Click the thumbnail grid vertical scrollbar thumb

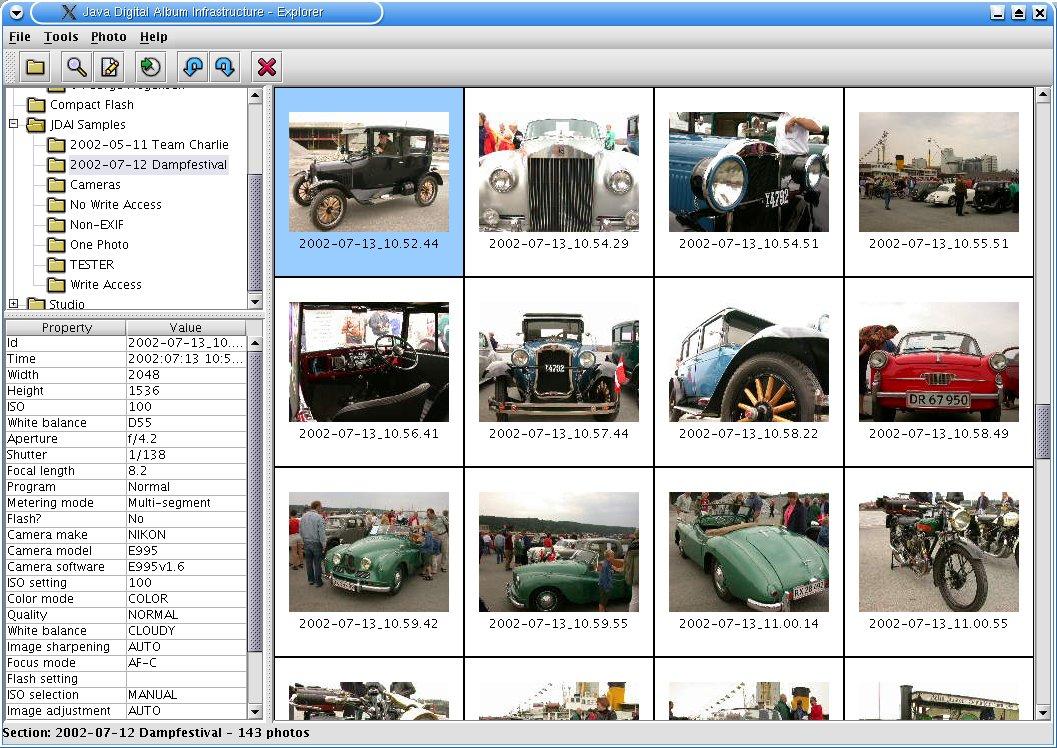[1043, 431]
